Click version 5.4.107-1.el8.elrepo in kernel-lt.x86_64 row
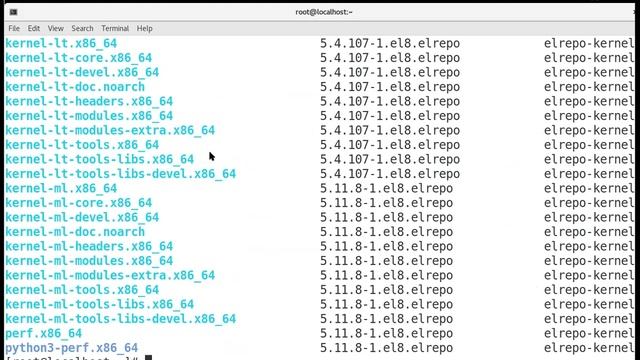The height and width of the screenshot is (360, 640). click(390, 43)
